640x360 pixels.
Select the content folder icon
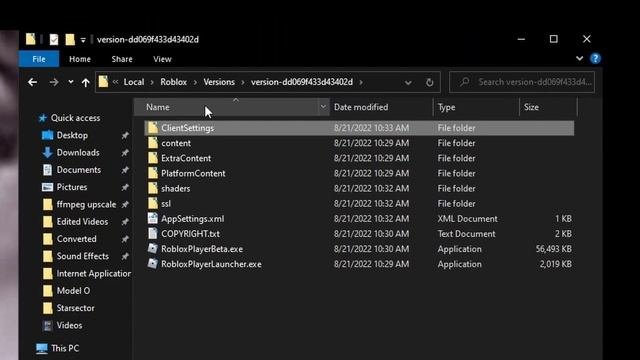tap(153, 143)
